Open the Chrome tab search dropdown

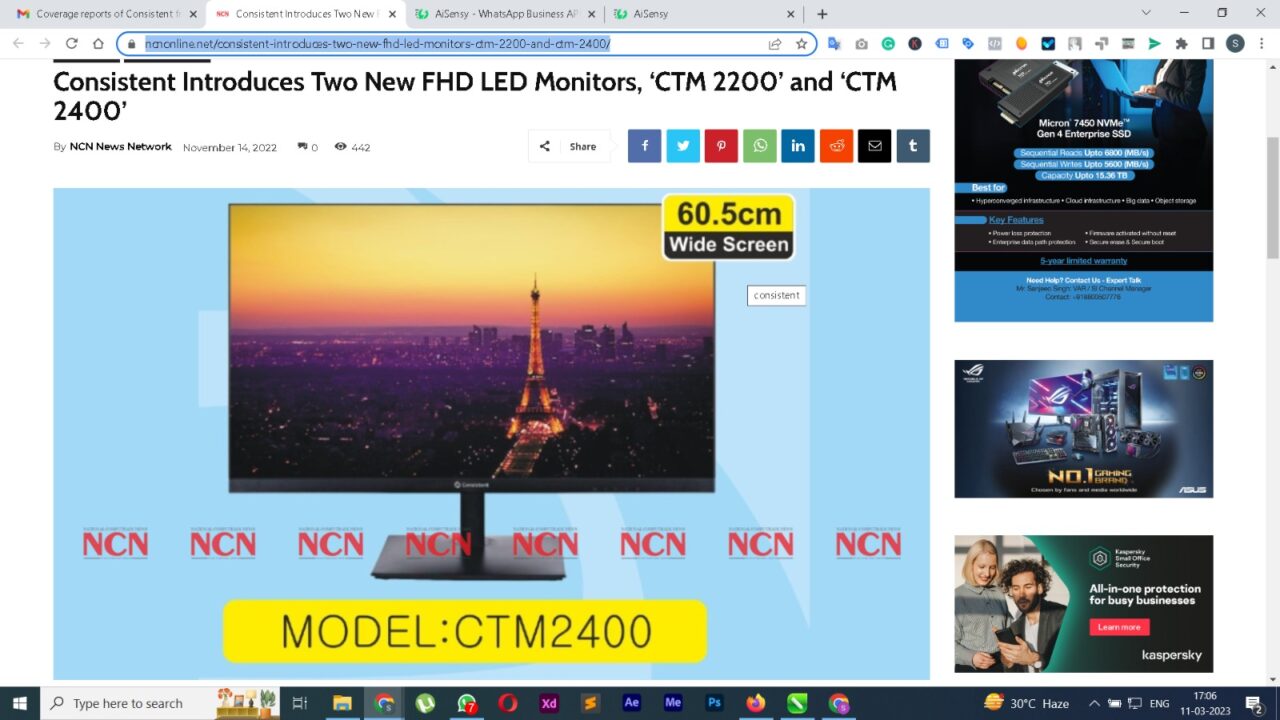pyautogui.click(x=1146, y=13)
